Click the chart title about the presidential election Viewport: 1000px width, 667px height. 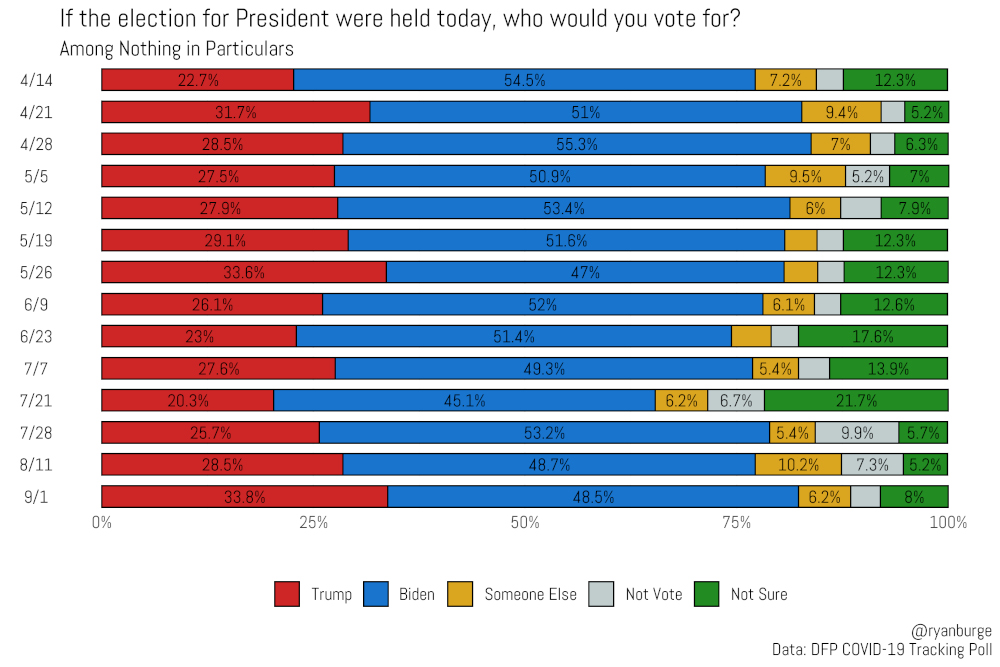[x=400, y=18]
